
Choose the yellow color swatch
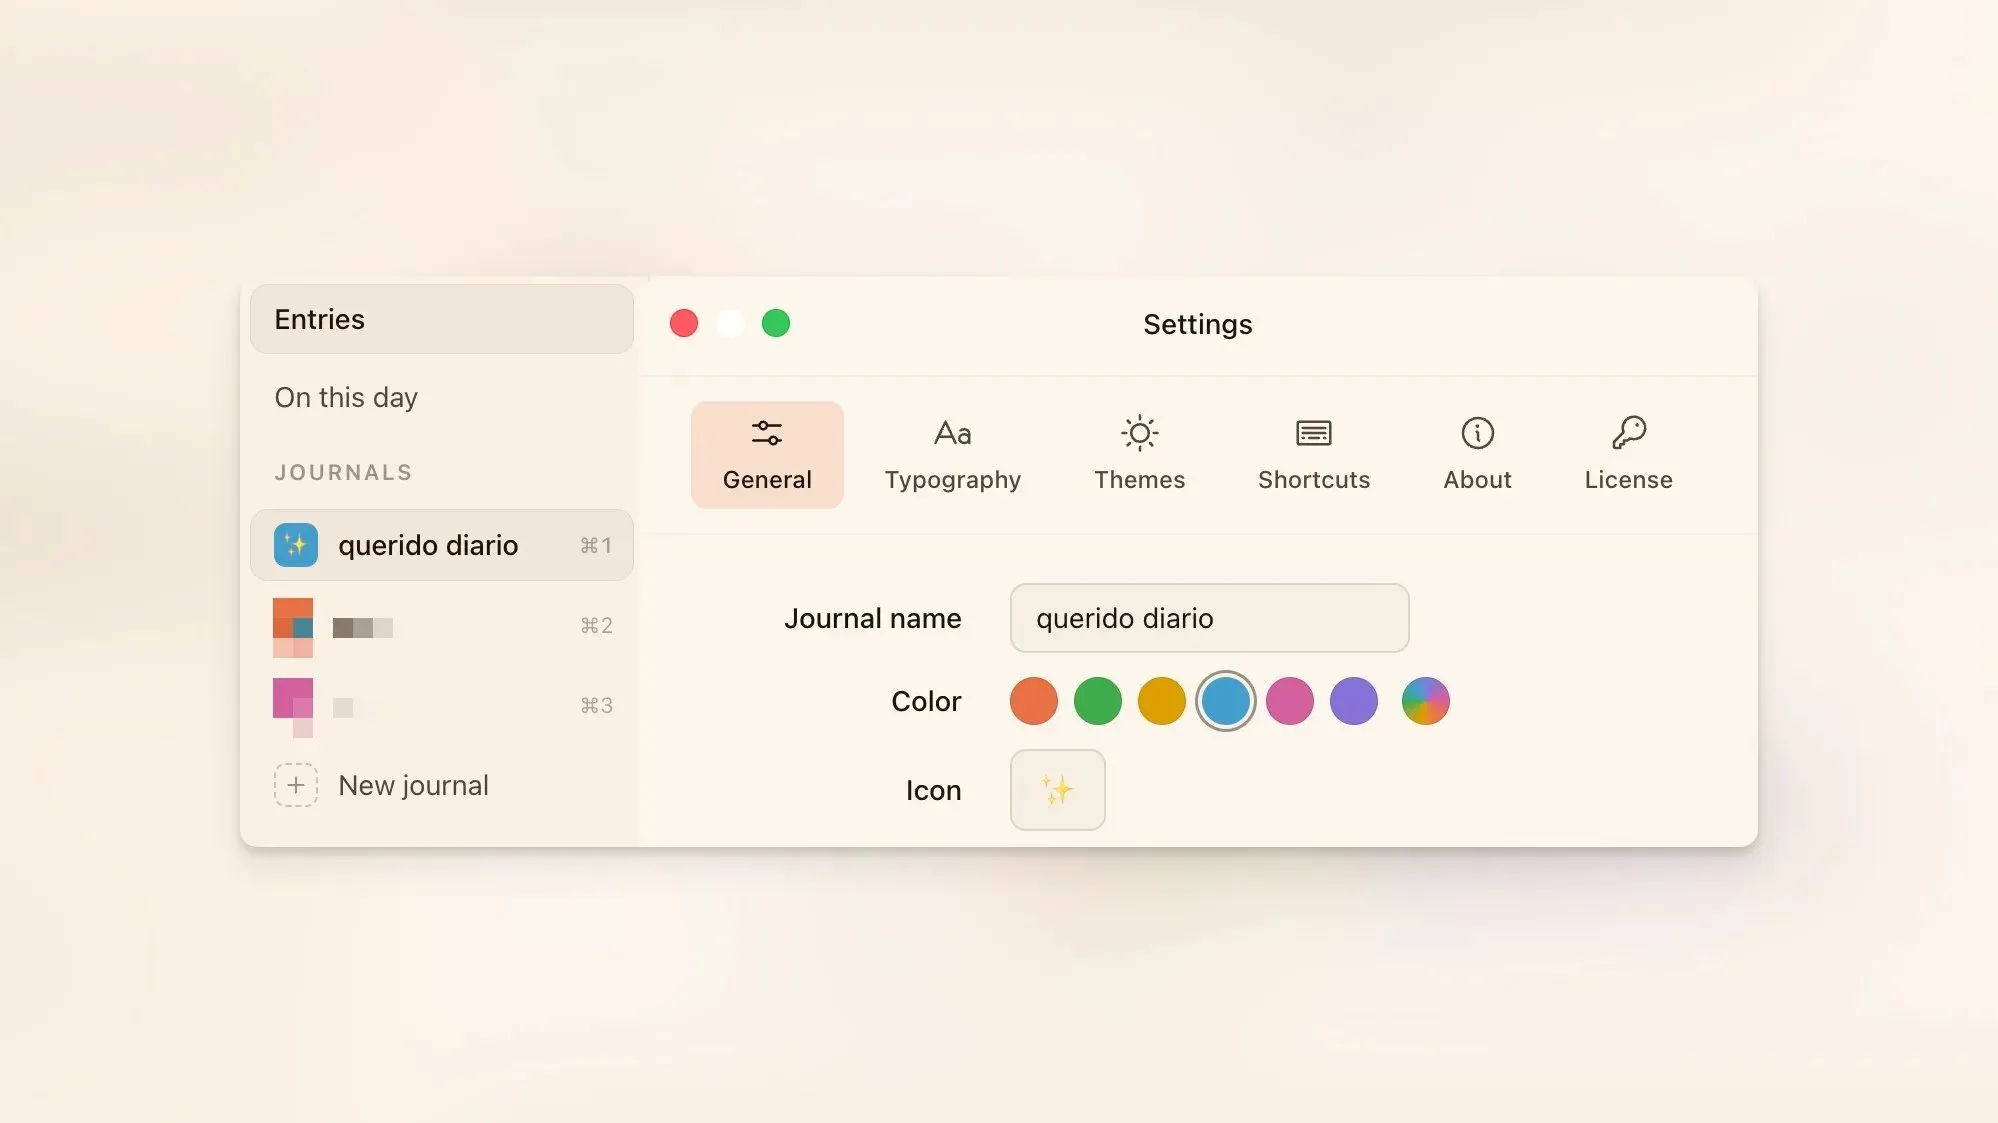point(1161,701)
